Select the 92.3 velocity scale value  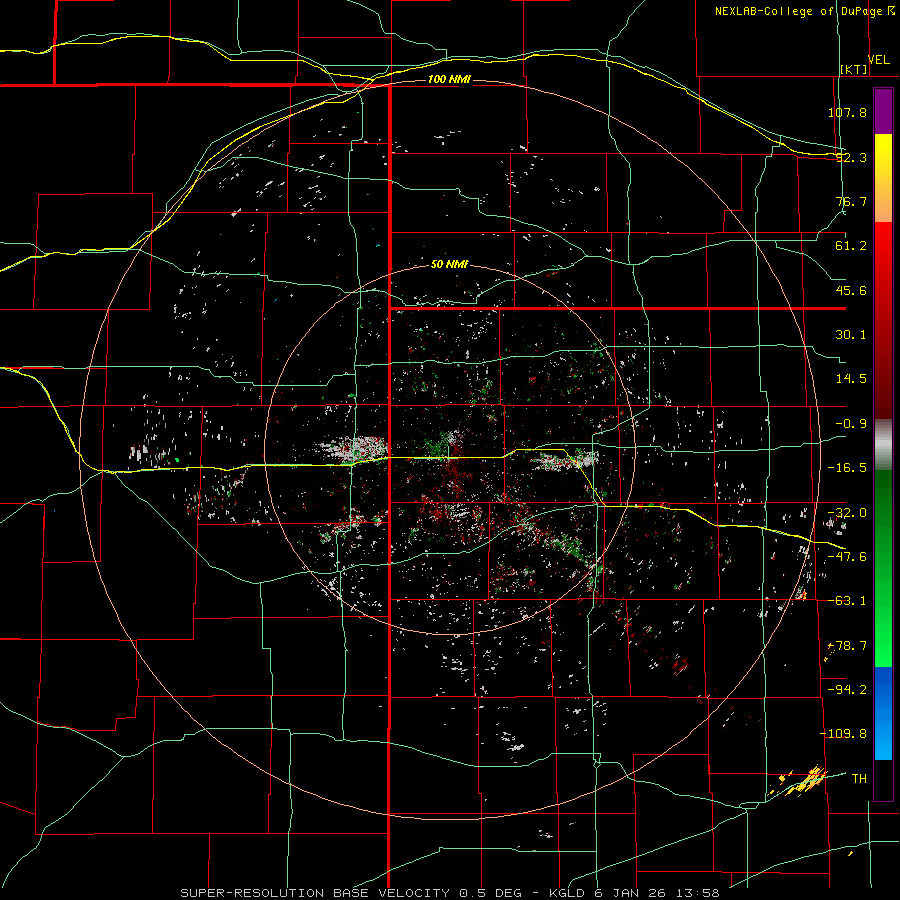click(x=851, y=157)
